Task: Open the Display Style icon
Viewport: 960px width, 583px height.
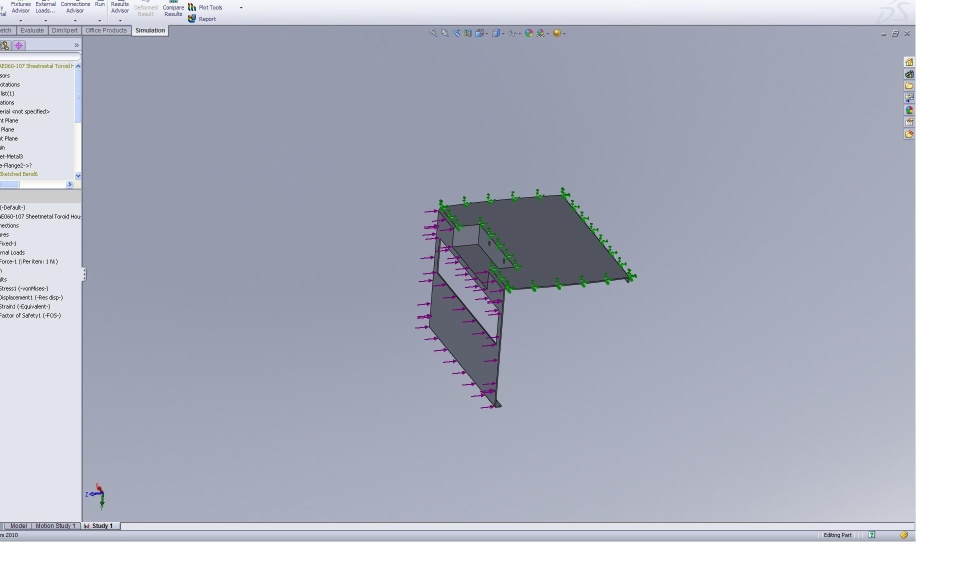Action: pyautogui.click(x=496, y=33)
